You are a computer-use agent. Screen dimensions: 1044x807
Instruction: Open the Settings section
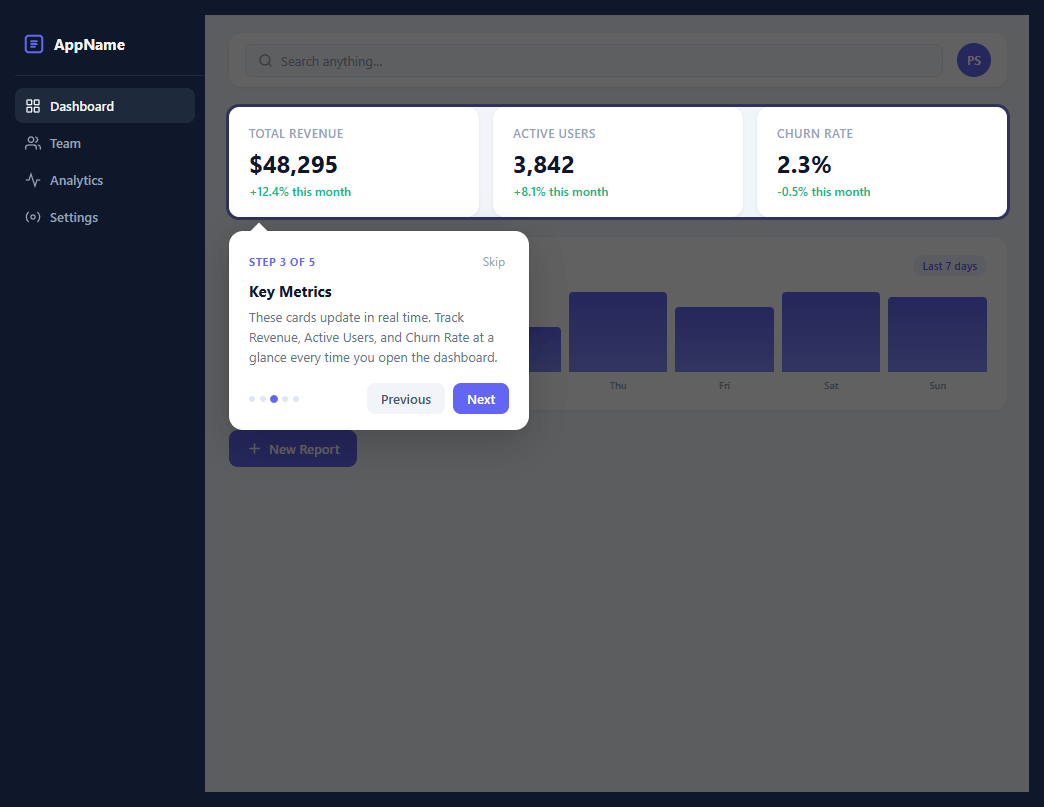pos(105,217)
